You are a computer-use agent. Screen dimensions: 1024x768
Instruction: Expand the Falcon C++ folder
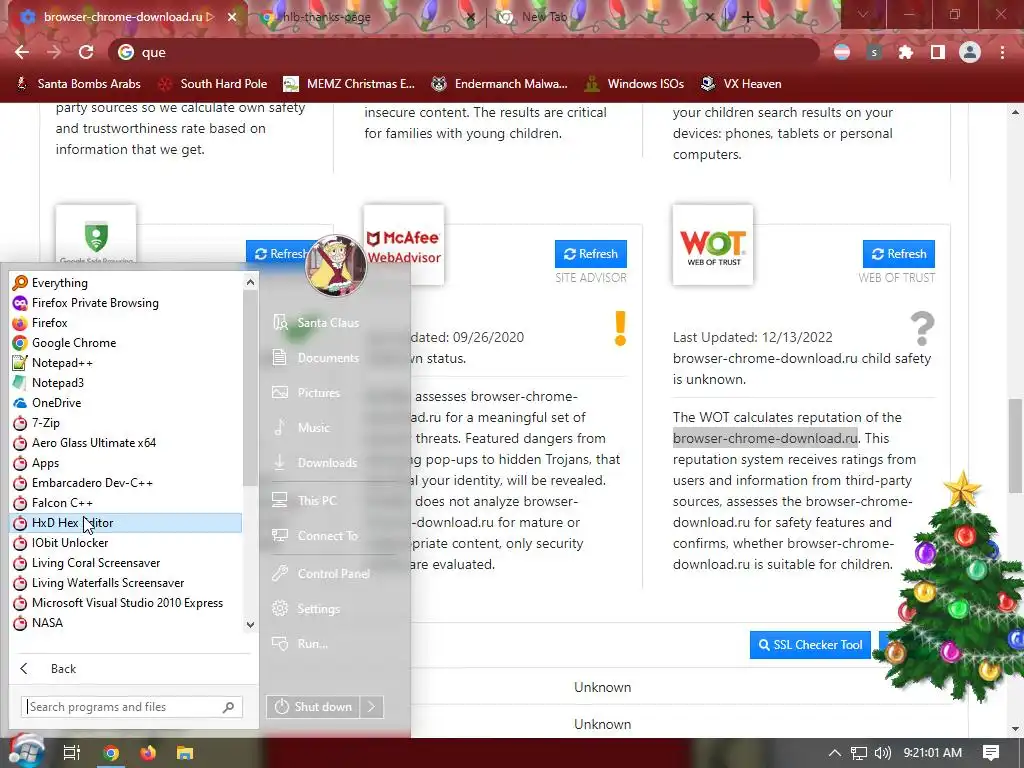click(126, 503)
